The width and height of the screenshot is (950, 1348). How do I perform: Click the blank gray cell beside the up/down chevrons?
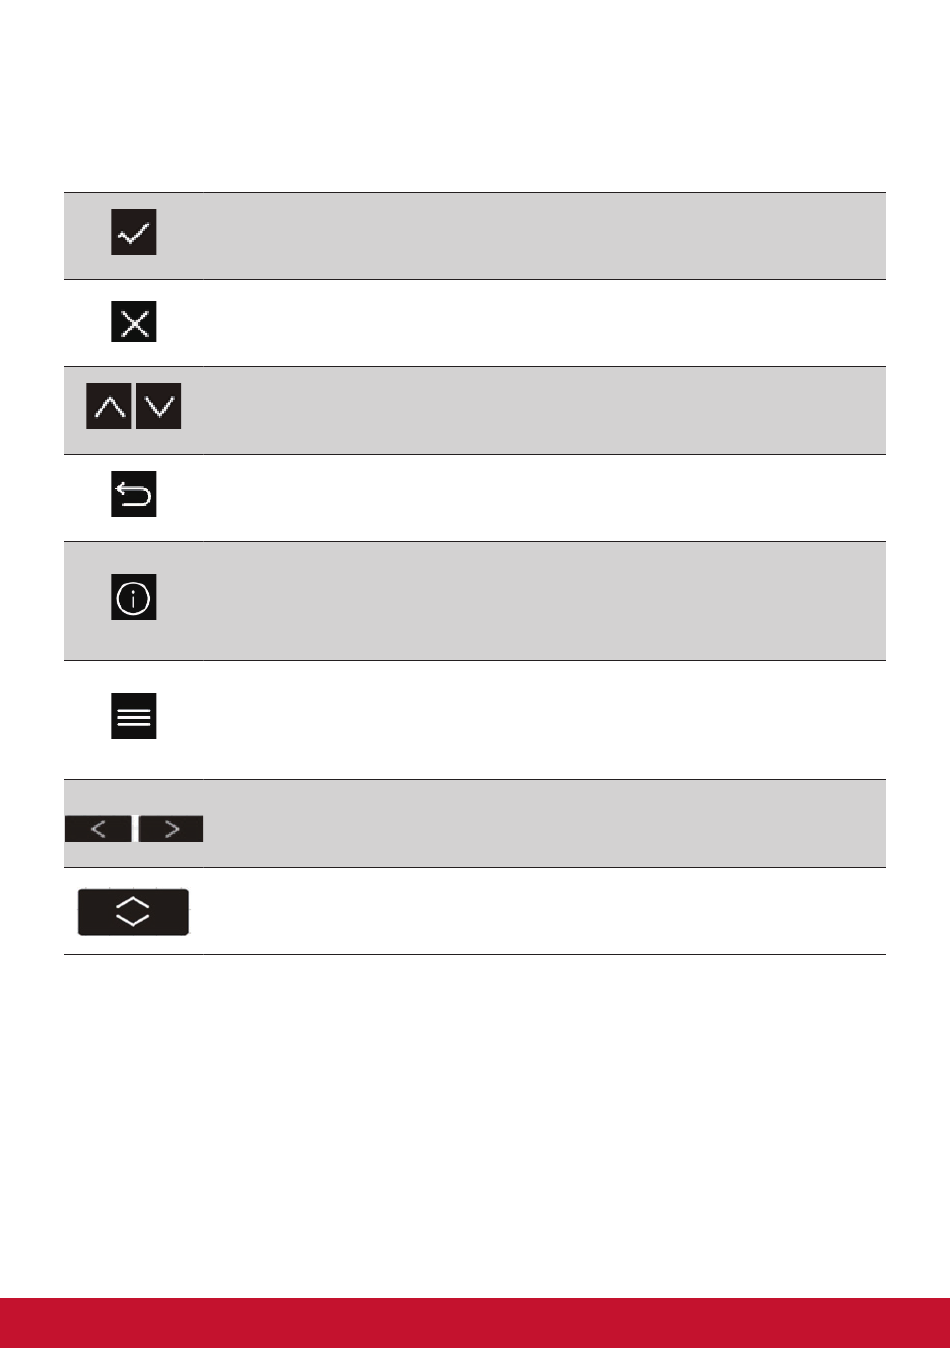coord(543,411)
